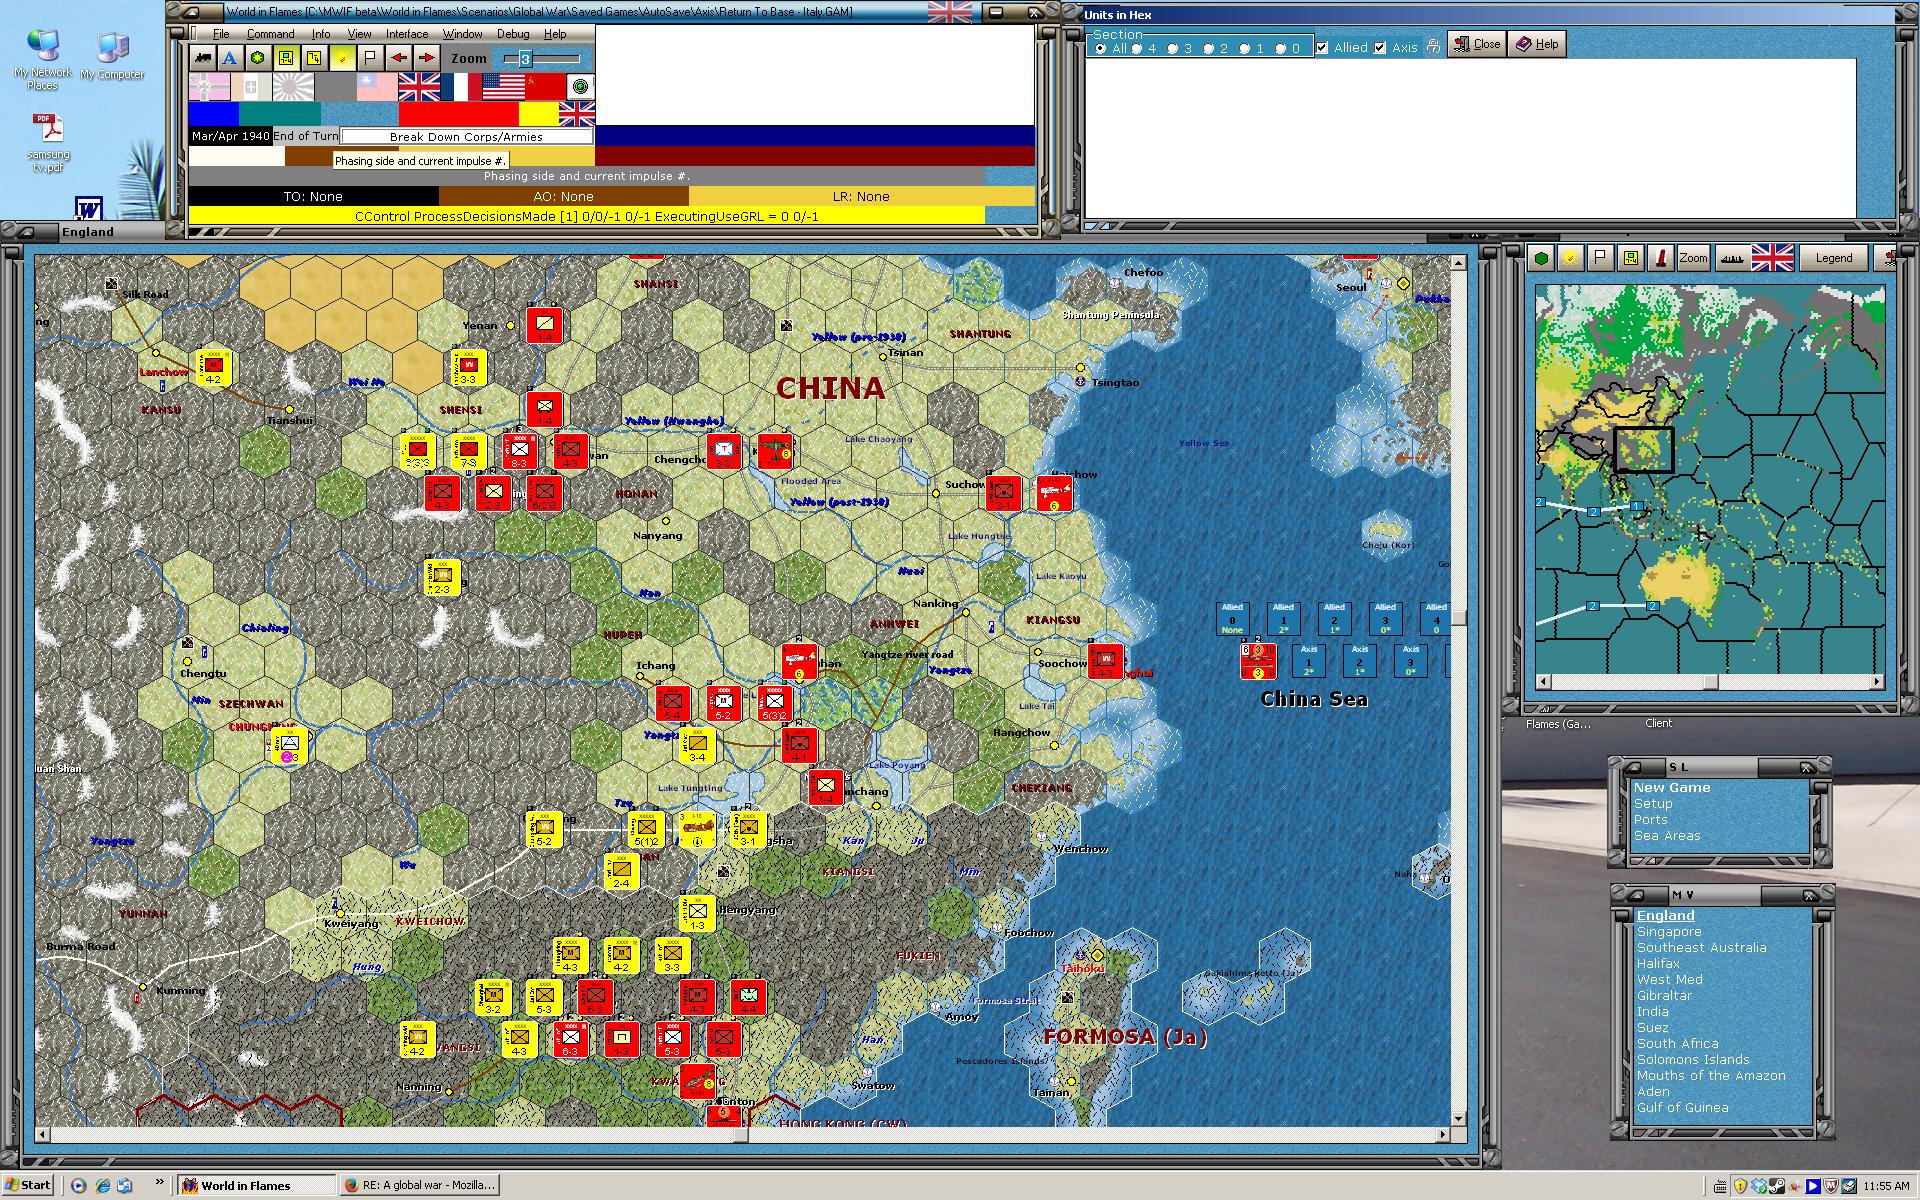Click the ship and UK flag button in the minimap toolbar

[1755, 258]
